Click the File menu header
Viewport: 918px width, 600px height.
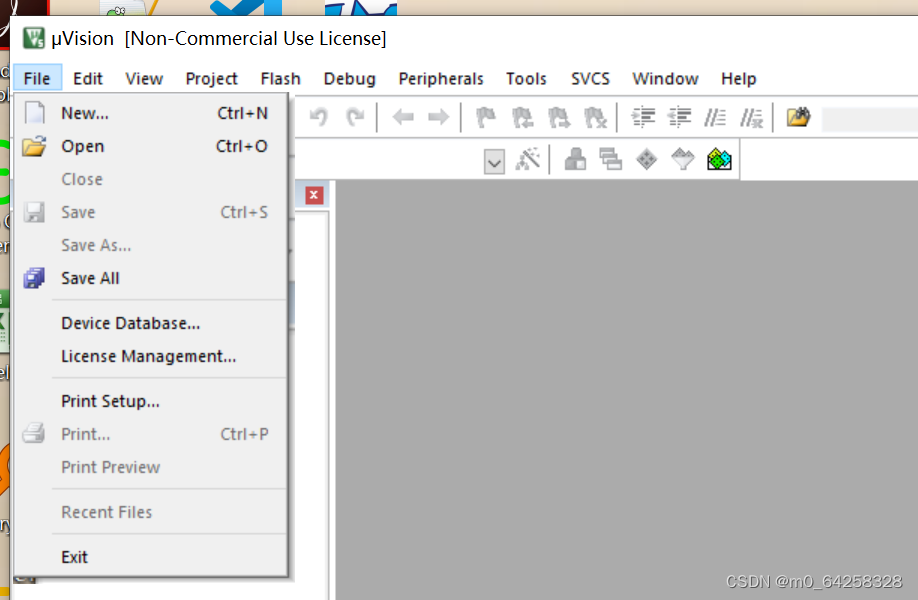click(37, 78)
